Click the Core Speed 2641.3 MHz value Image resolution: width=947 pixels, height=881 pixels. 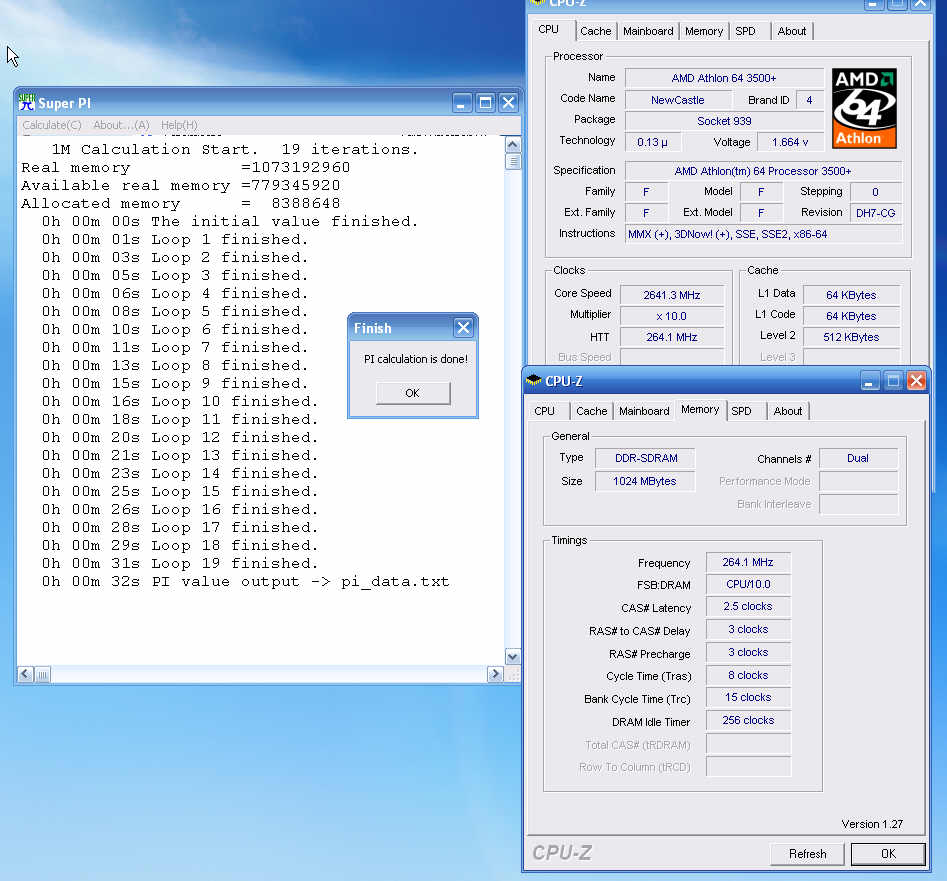pyautogui.click(x=672, y=295)
